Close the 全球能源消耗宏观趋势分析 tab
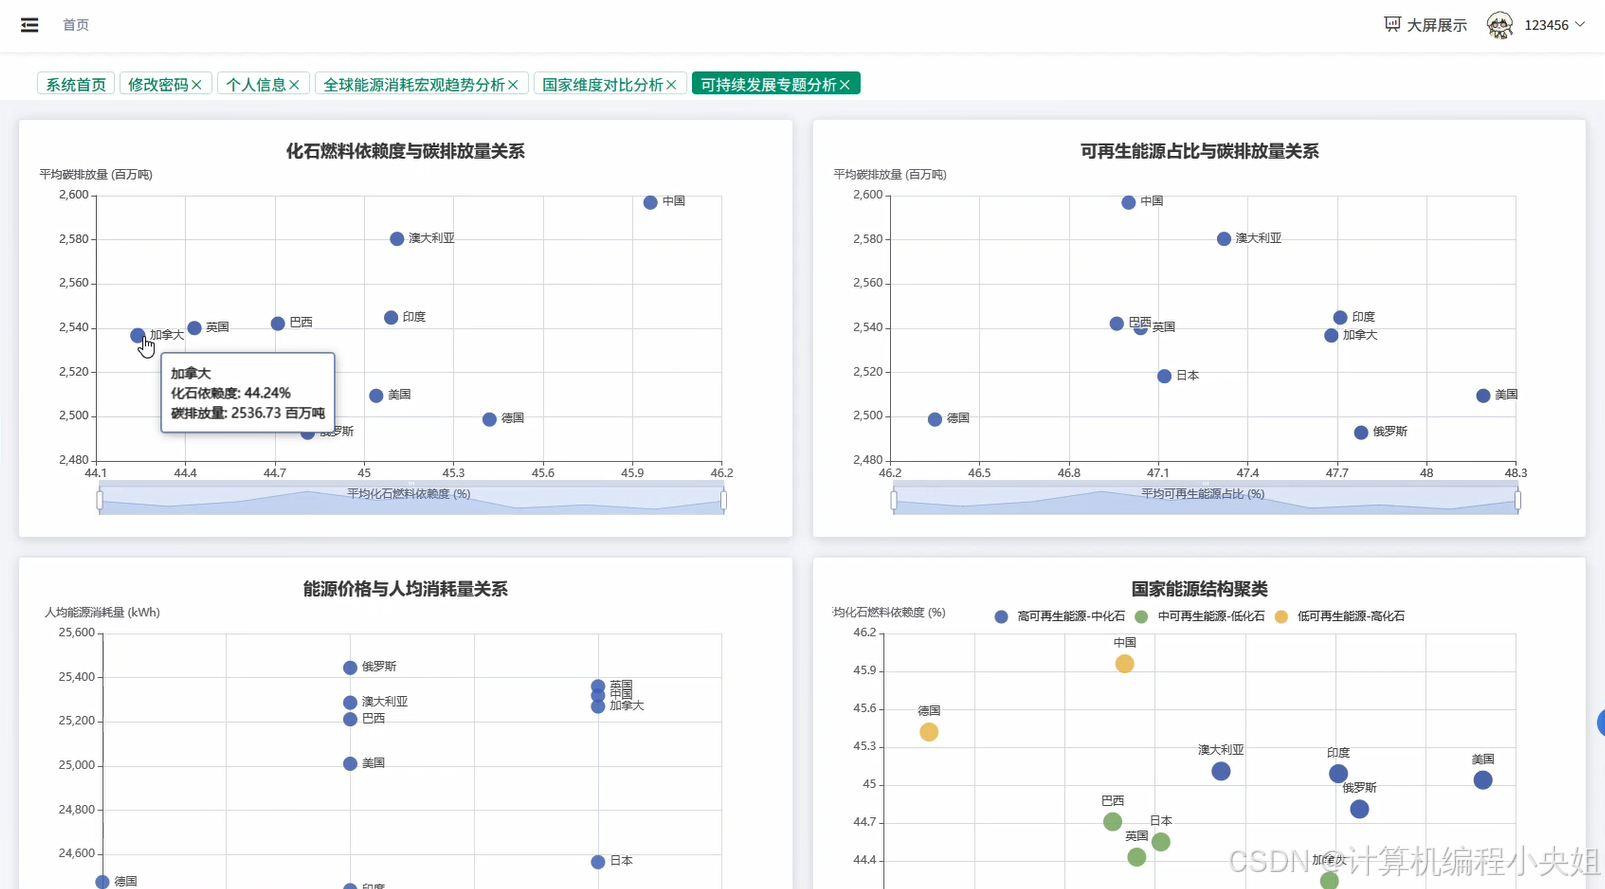Viewport: 1605px width, 889px height. (x=513, y=85)
